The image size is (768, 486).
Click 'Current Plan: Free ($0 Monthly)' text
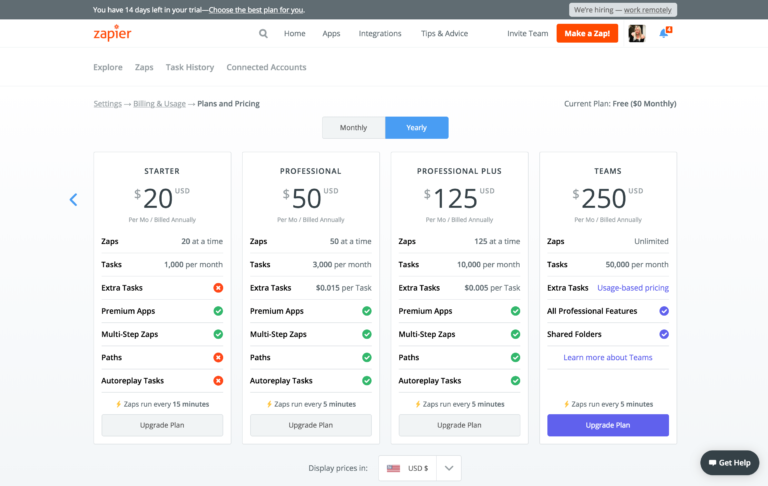pyautogui.click(x=620, y=103)
